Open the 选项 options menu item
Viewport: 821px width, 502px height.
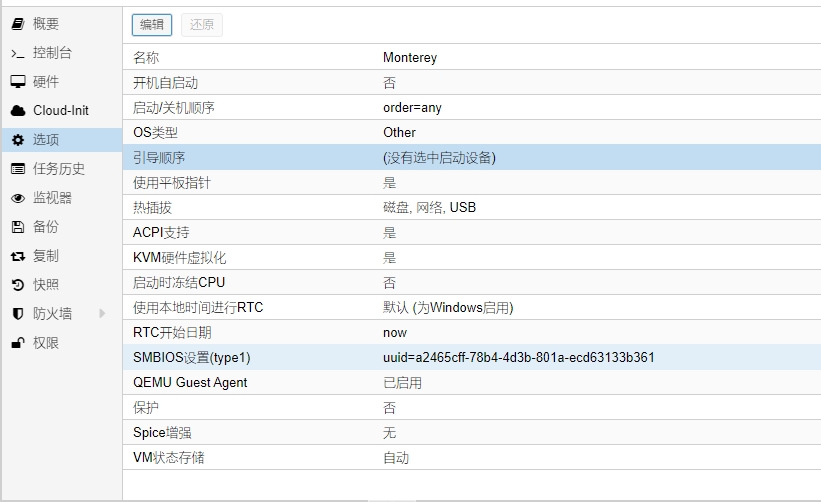point(46,140)
